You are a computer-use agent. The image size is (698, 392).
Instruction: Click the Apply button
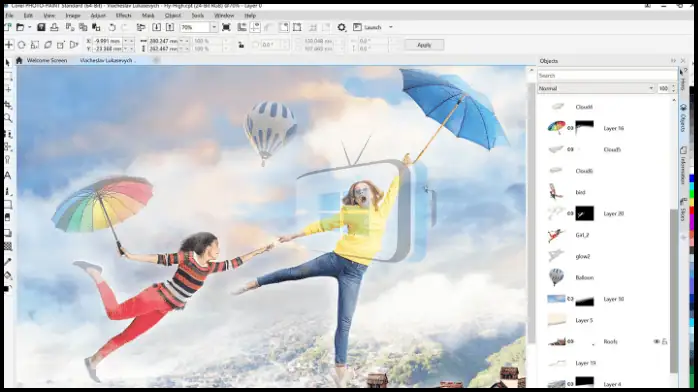(x=424, y=45)
